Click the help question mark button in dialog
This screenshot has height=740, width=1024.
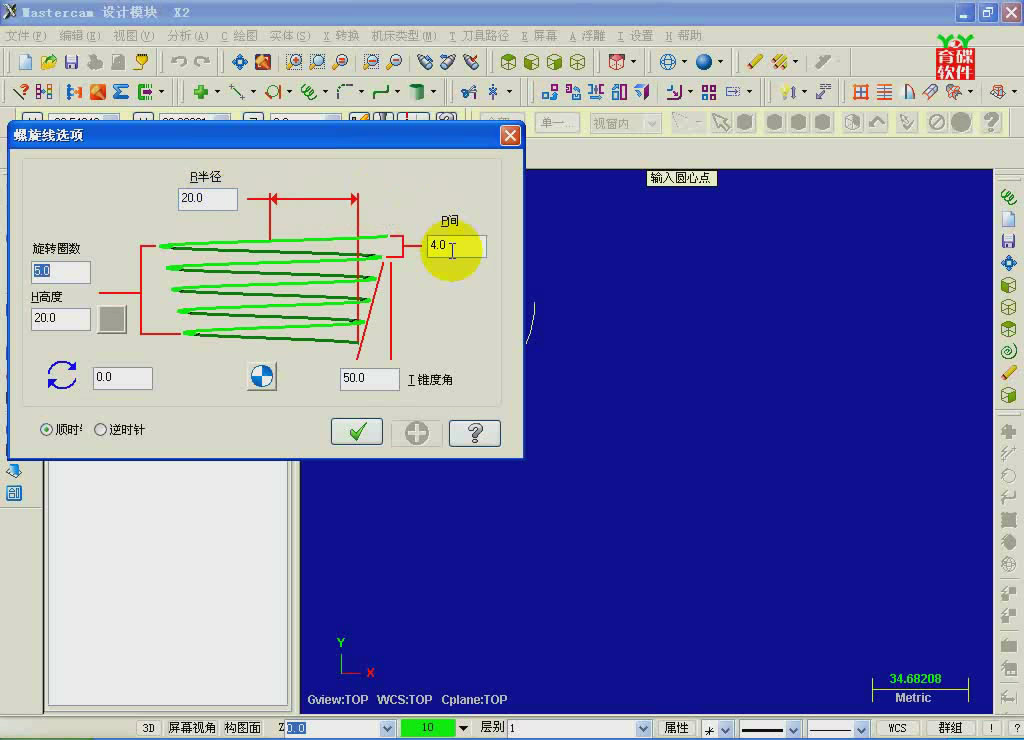pos(475,432)
